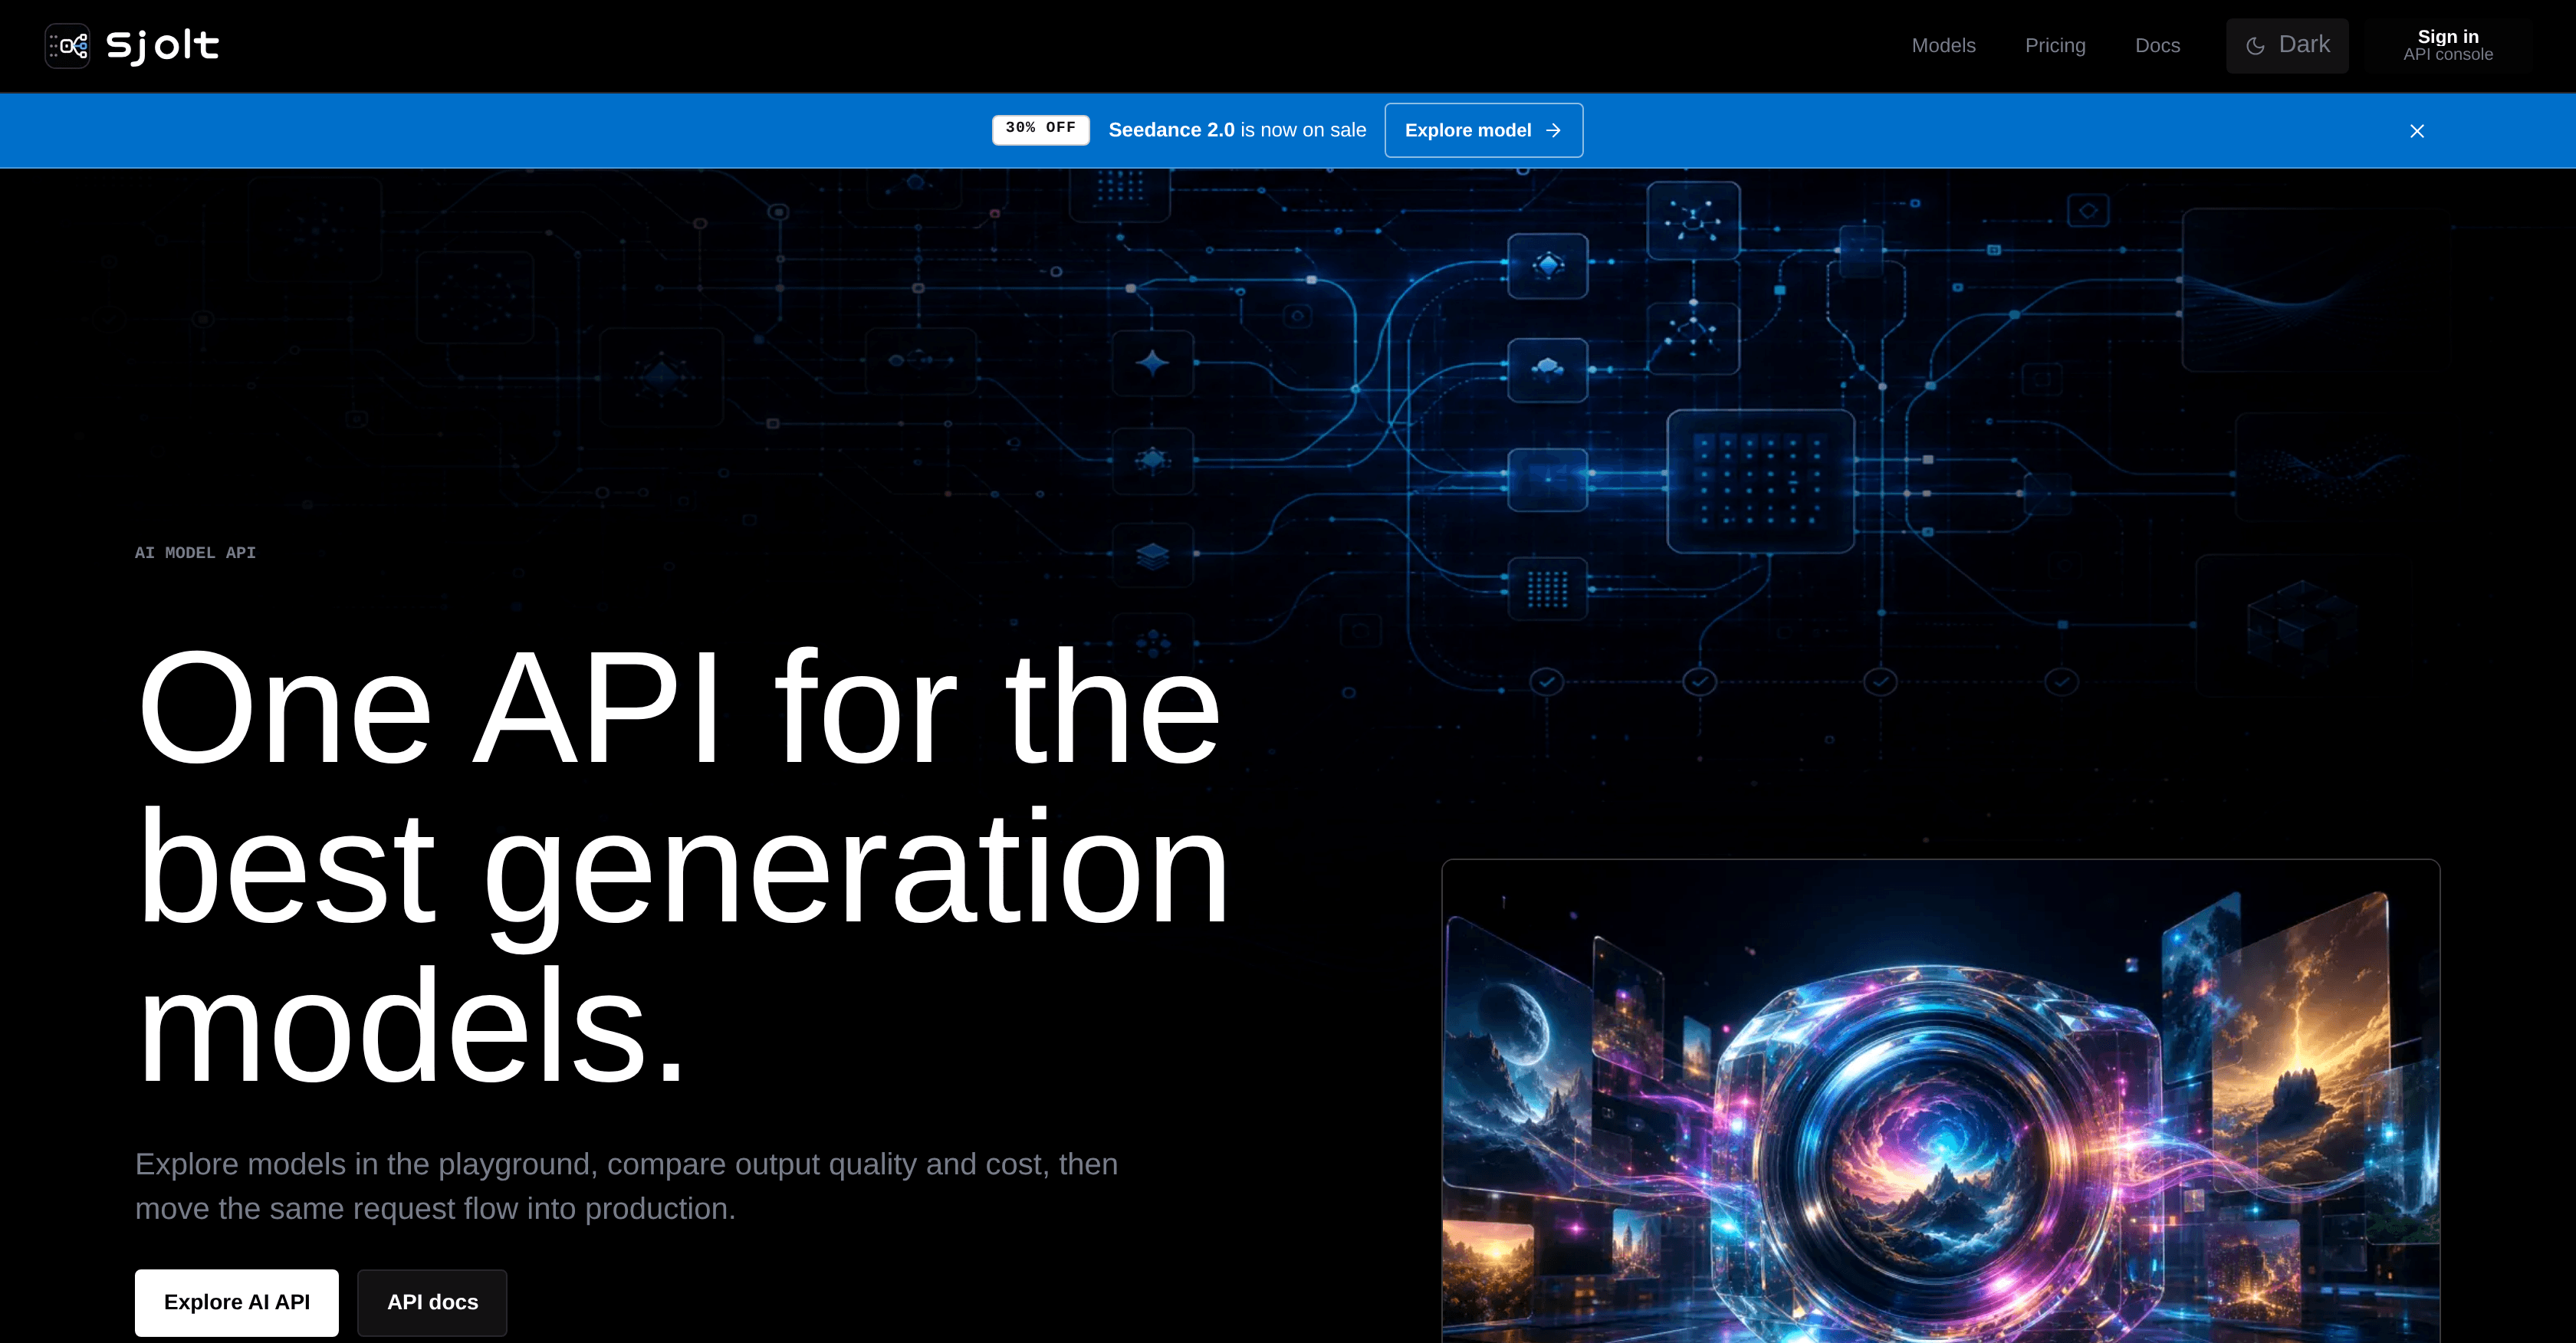Viewport: 2576px width, 1343px height.
Task: Go to the Pricing page
Action: (2055, 46)
